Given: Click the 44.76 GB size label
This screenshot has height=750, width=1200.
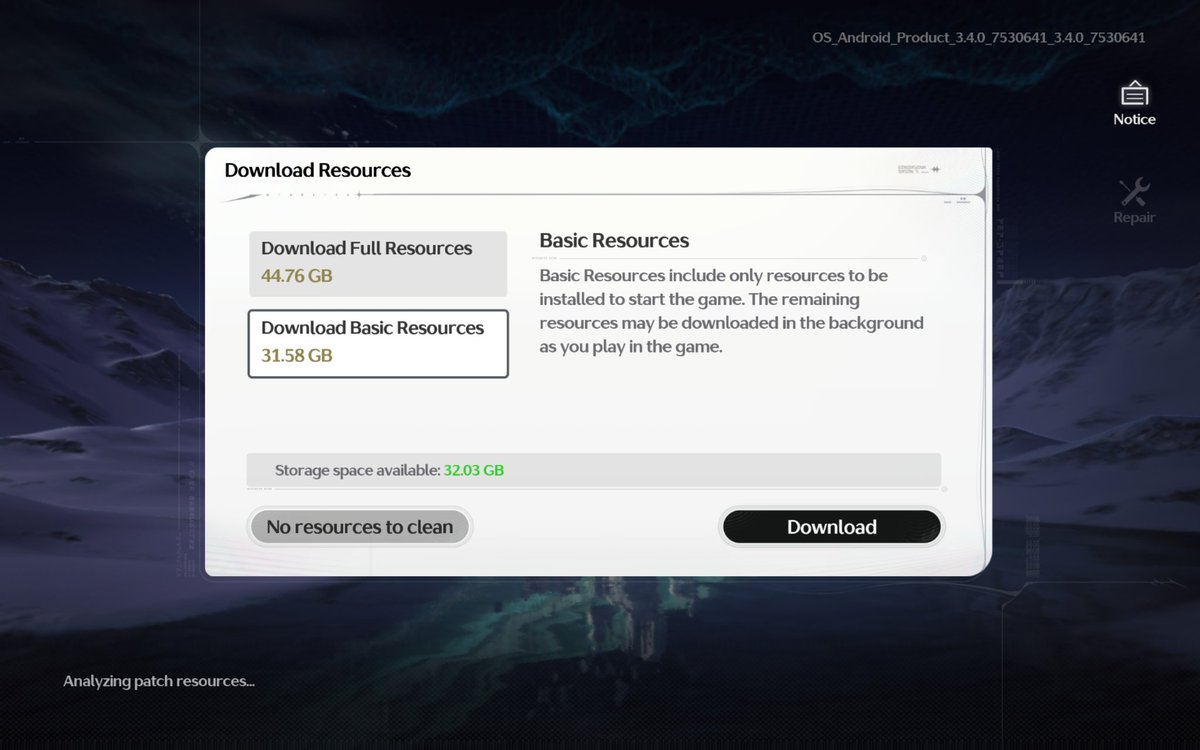Looking at the screenshot, I should click(297, 276).
